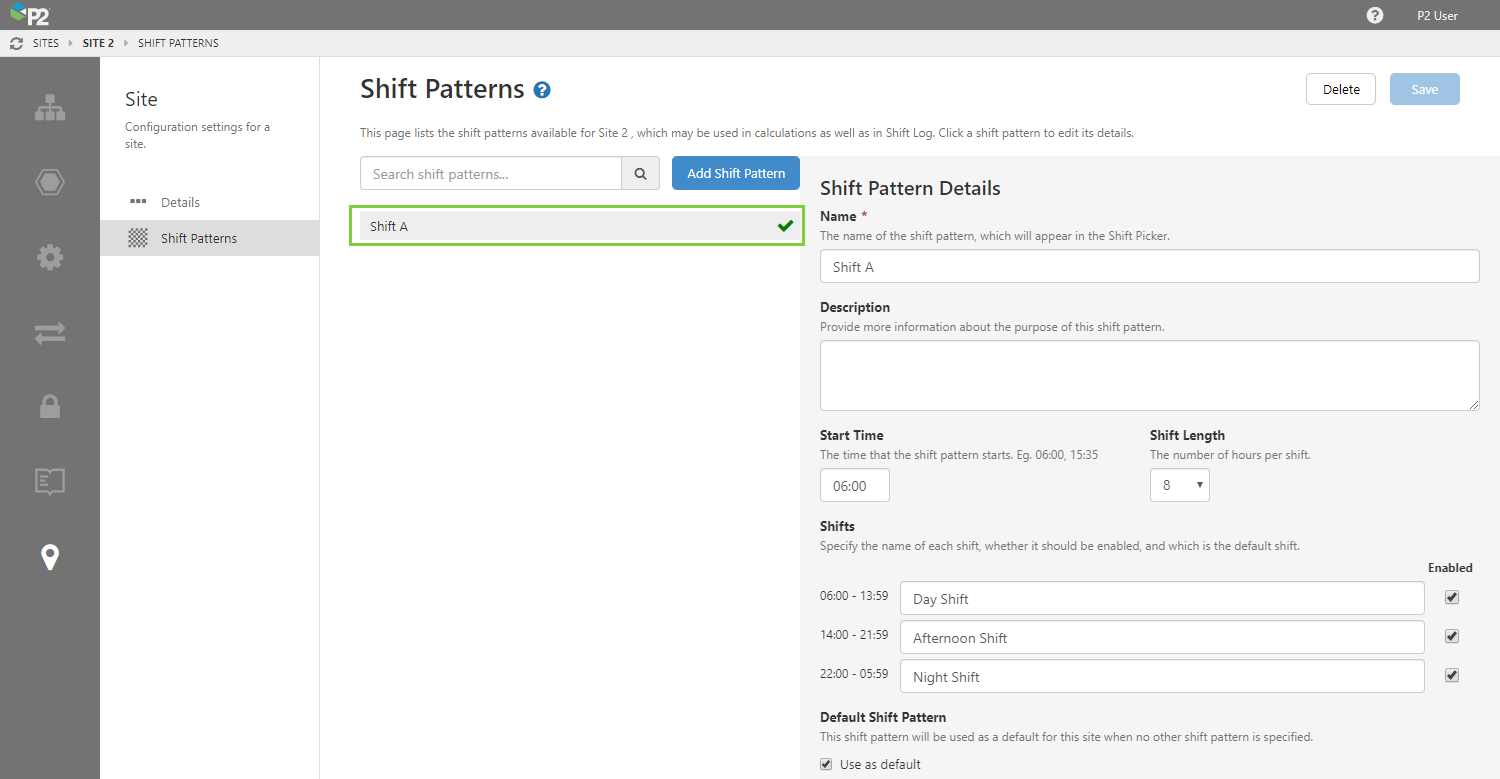
Task: Open the padlock security icon in sidebar
Action: click(x=50, y=406)
